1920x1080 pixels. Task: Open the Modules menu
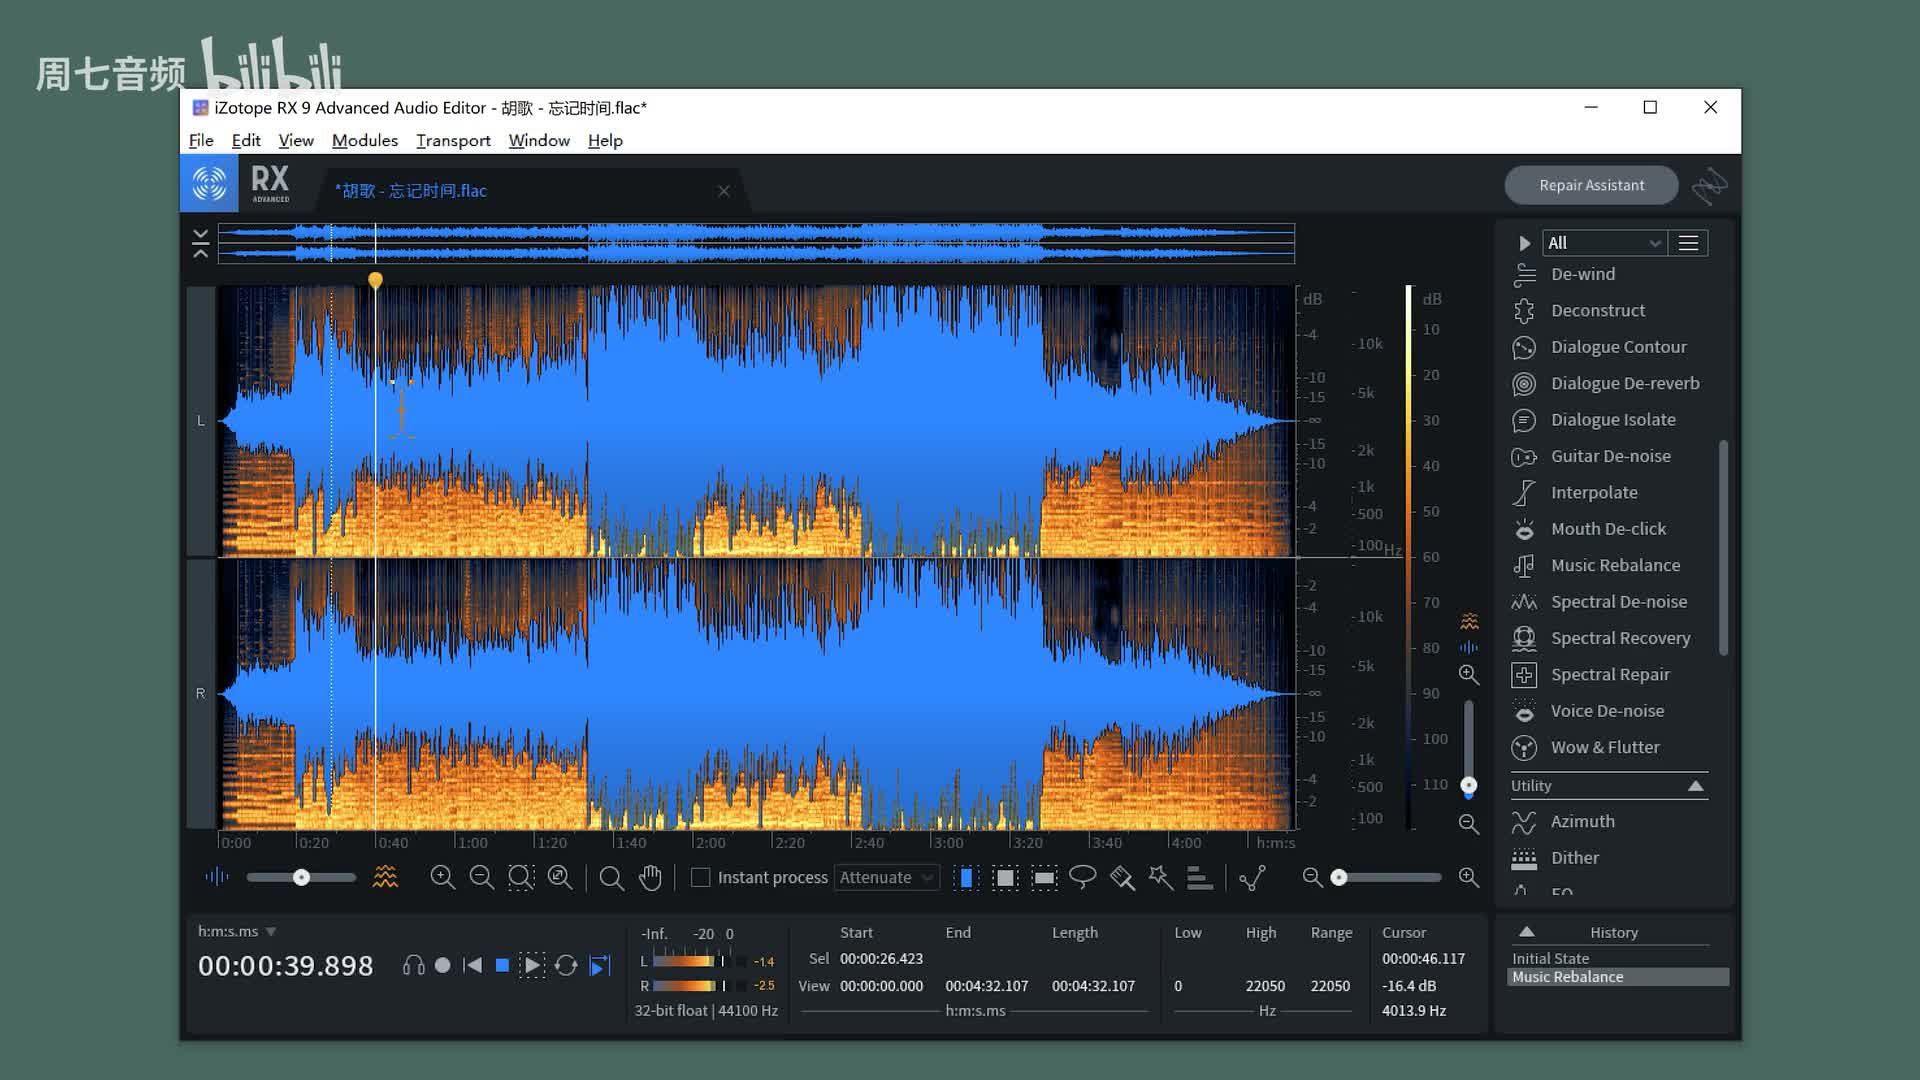pyautogui.click(x=364, y=140)
